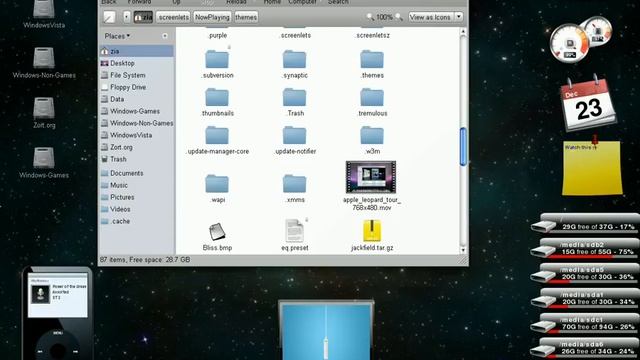This screenshot has height=360, width=640.
Task: Click the Zort.org desktop drive icon
Action: (x=44, y=108)
